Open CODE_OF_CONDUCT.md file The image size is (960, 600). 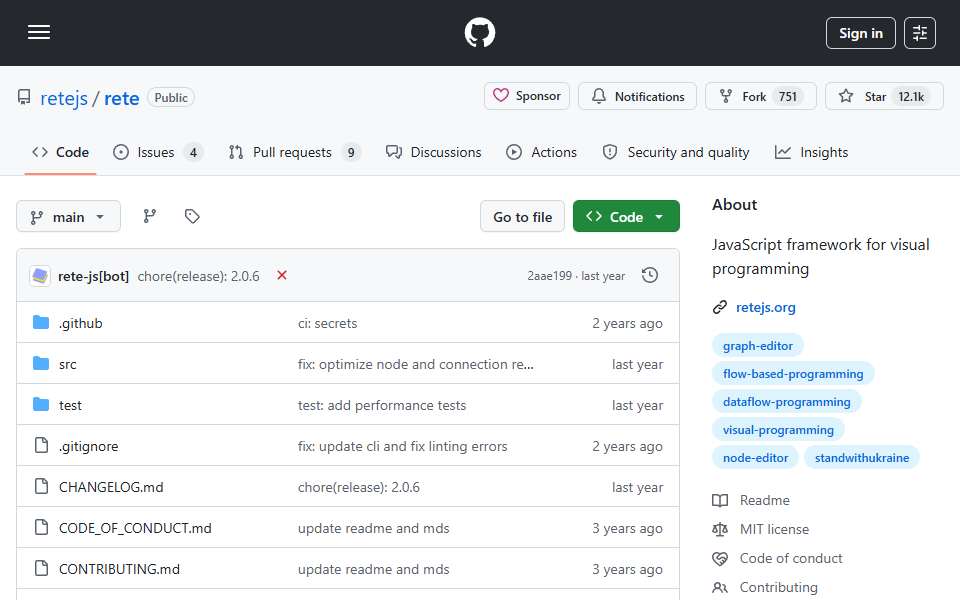pos(135,528)
